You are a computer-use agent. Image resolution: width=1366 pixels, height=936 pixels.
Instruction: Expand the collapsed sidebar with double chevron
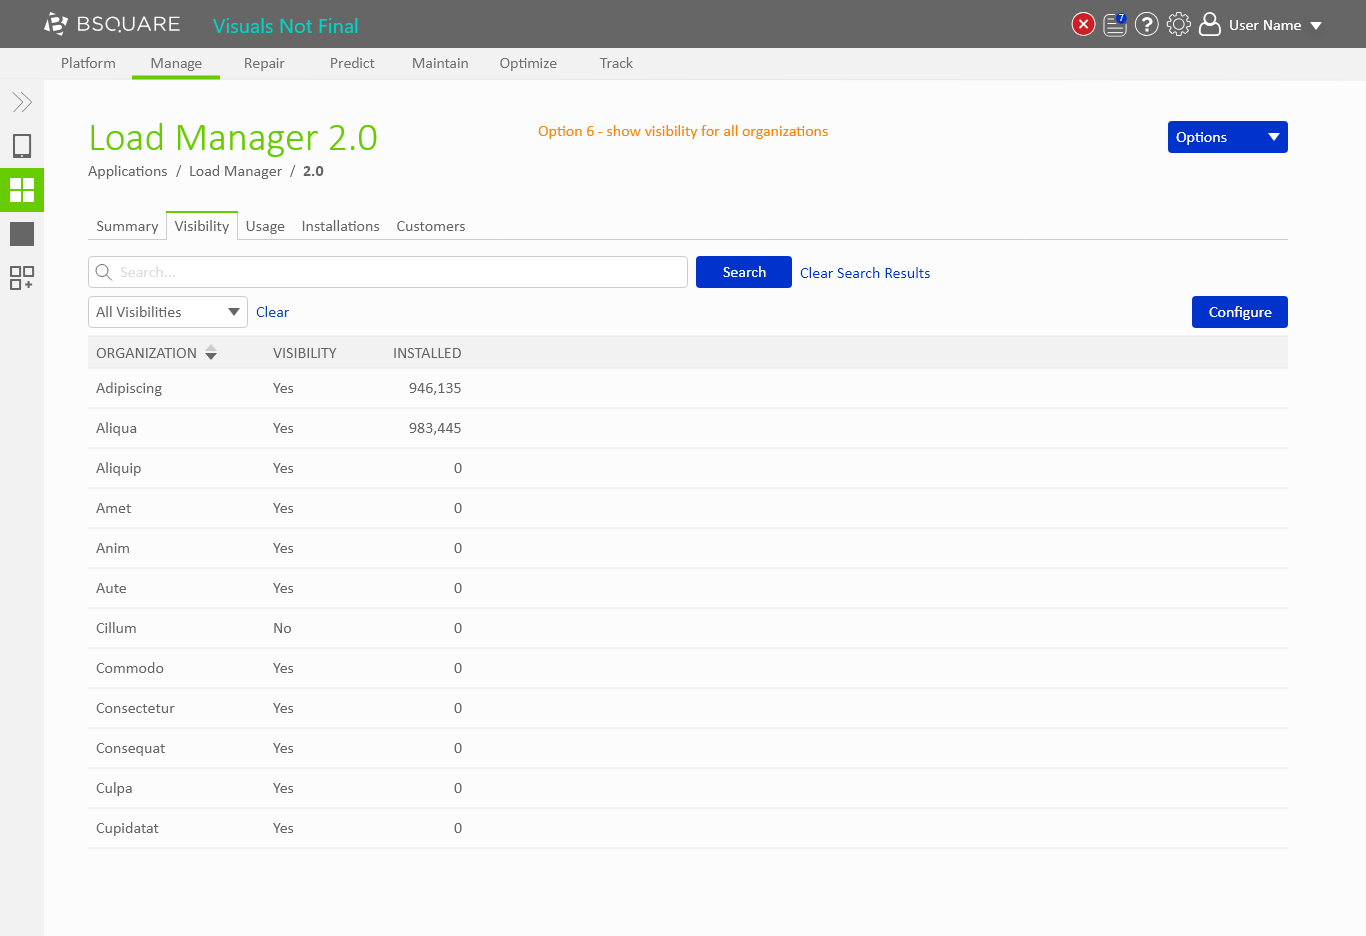[x=22, y=102]
